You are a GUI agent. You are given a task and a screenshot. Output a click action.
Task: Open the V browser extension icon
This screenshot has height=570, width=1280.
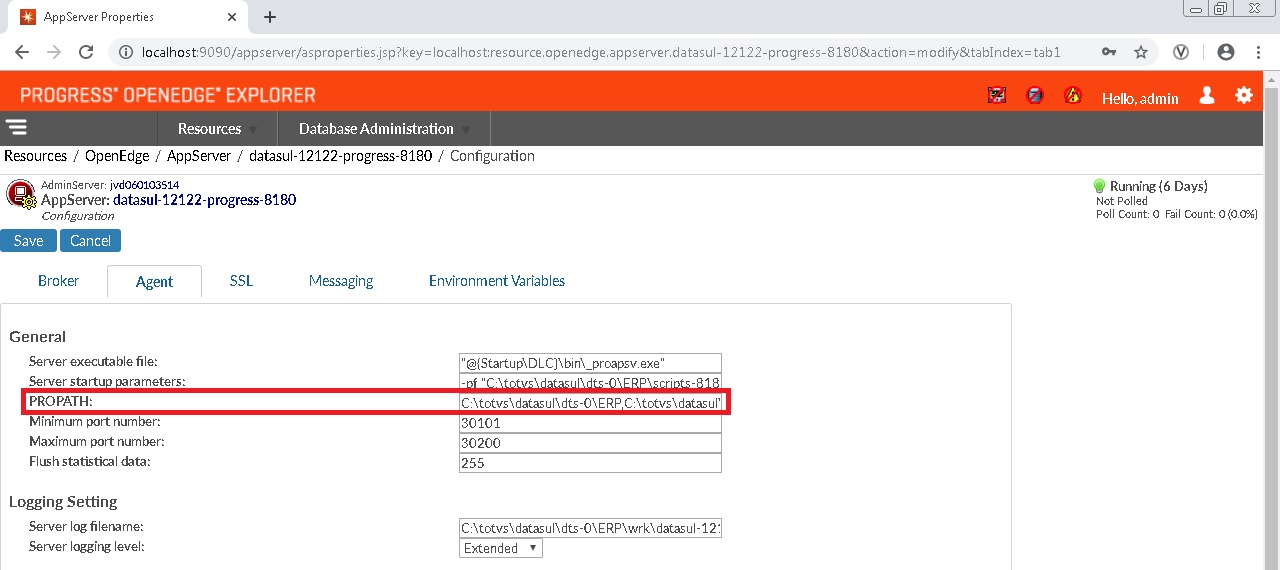[1181, 52]
